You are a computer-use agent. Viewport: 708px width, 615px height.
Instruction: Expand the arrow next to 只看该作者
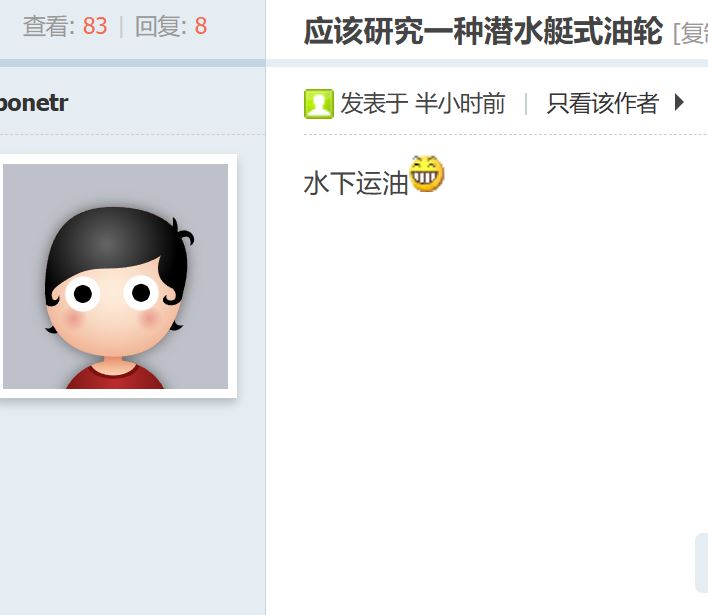[679, 102]
